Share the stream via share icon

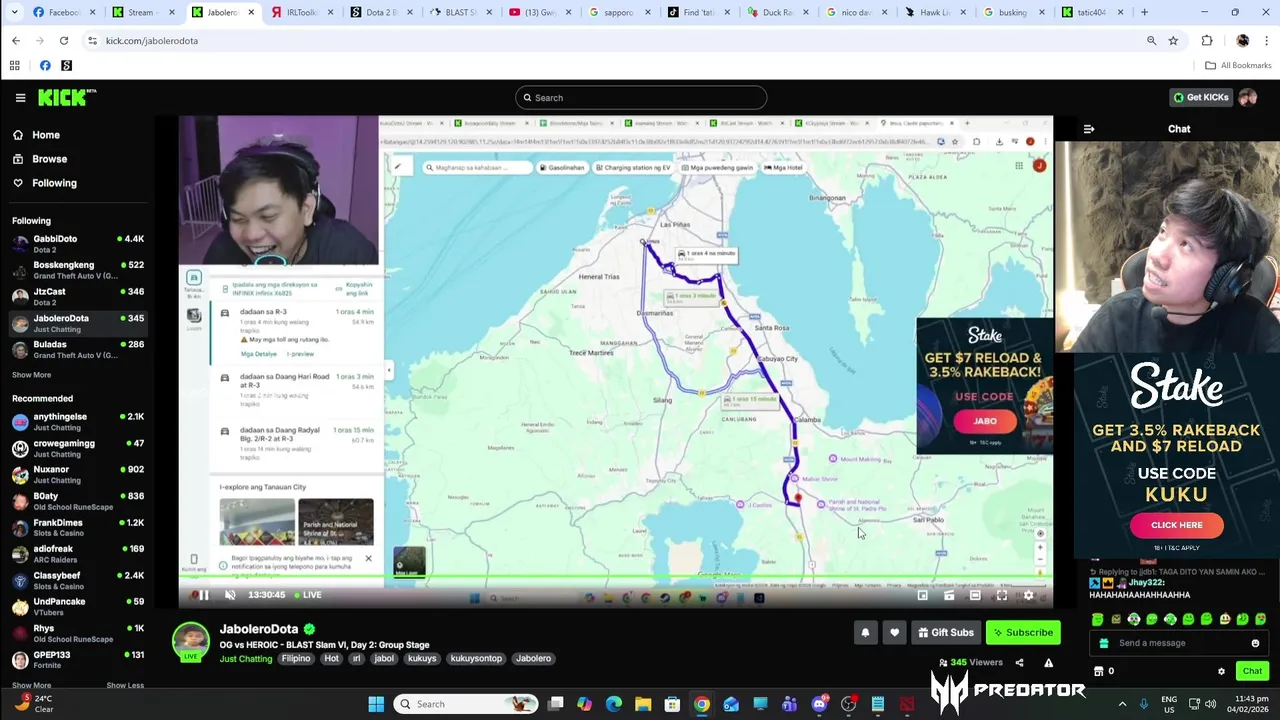tap(1019, 662)
